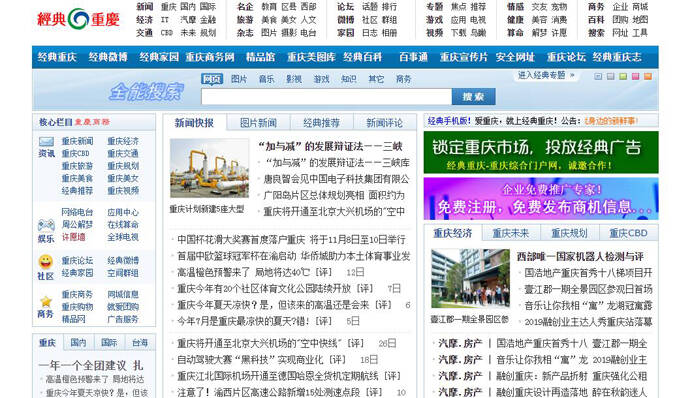
Task: Open 重庆宣传片 in the blue navigation bar
Action: 464,57
